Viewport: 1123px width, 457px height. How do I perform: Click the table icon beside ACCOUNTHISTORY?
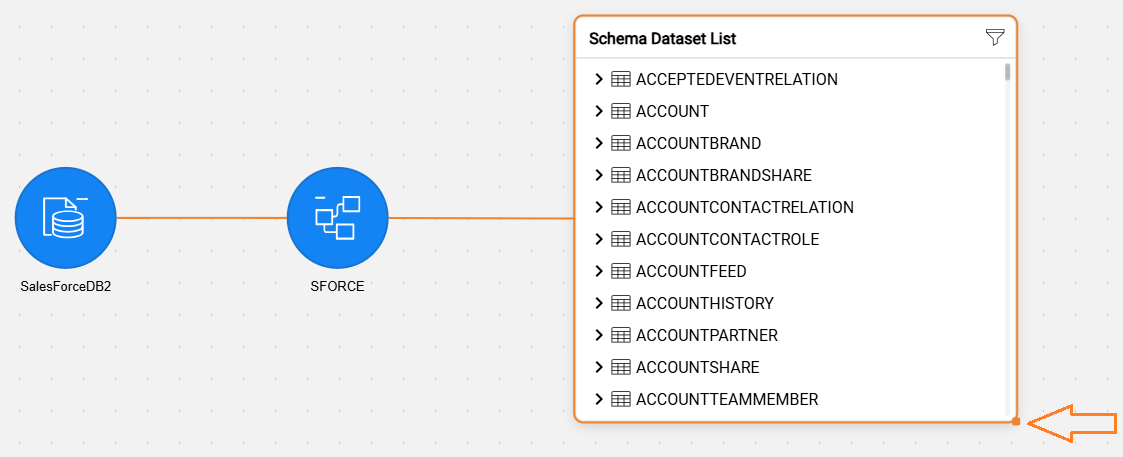(620, 303)
